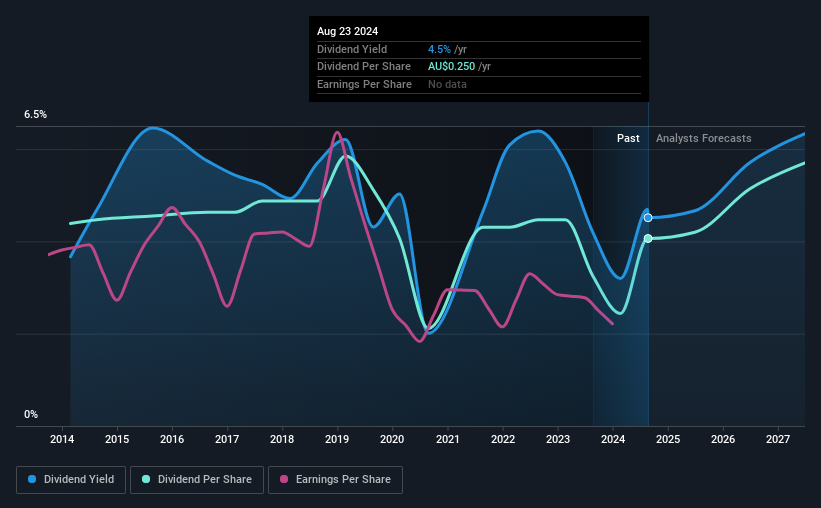Toggle the Earnings Per Share legend button
The height and width of the screenshot is (508, 821).
pos(335,480)
